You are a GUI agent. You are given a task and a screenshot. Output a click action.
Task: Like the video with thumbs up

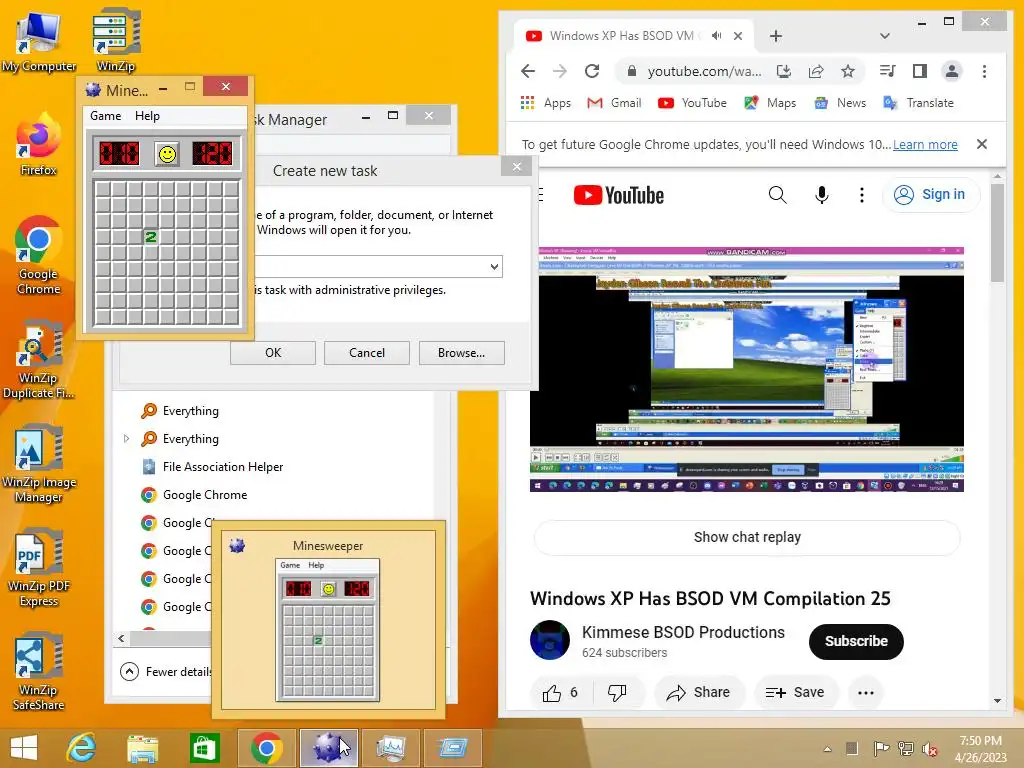pos(560,692)
